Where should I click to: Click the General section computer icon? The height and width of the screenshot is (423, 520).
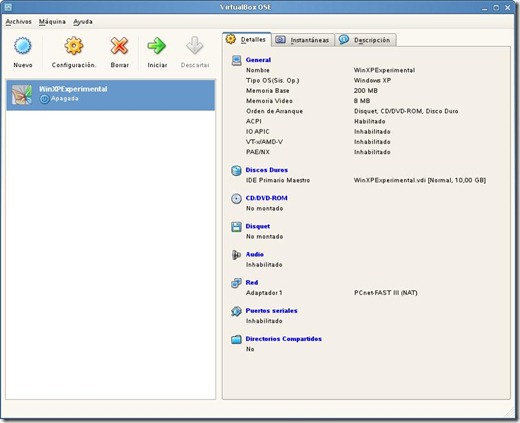[x=236, y=60]
